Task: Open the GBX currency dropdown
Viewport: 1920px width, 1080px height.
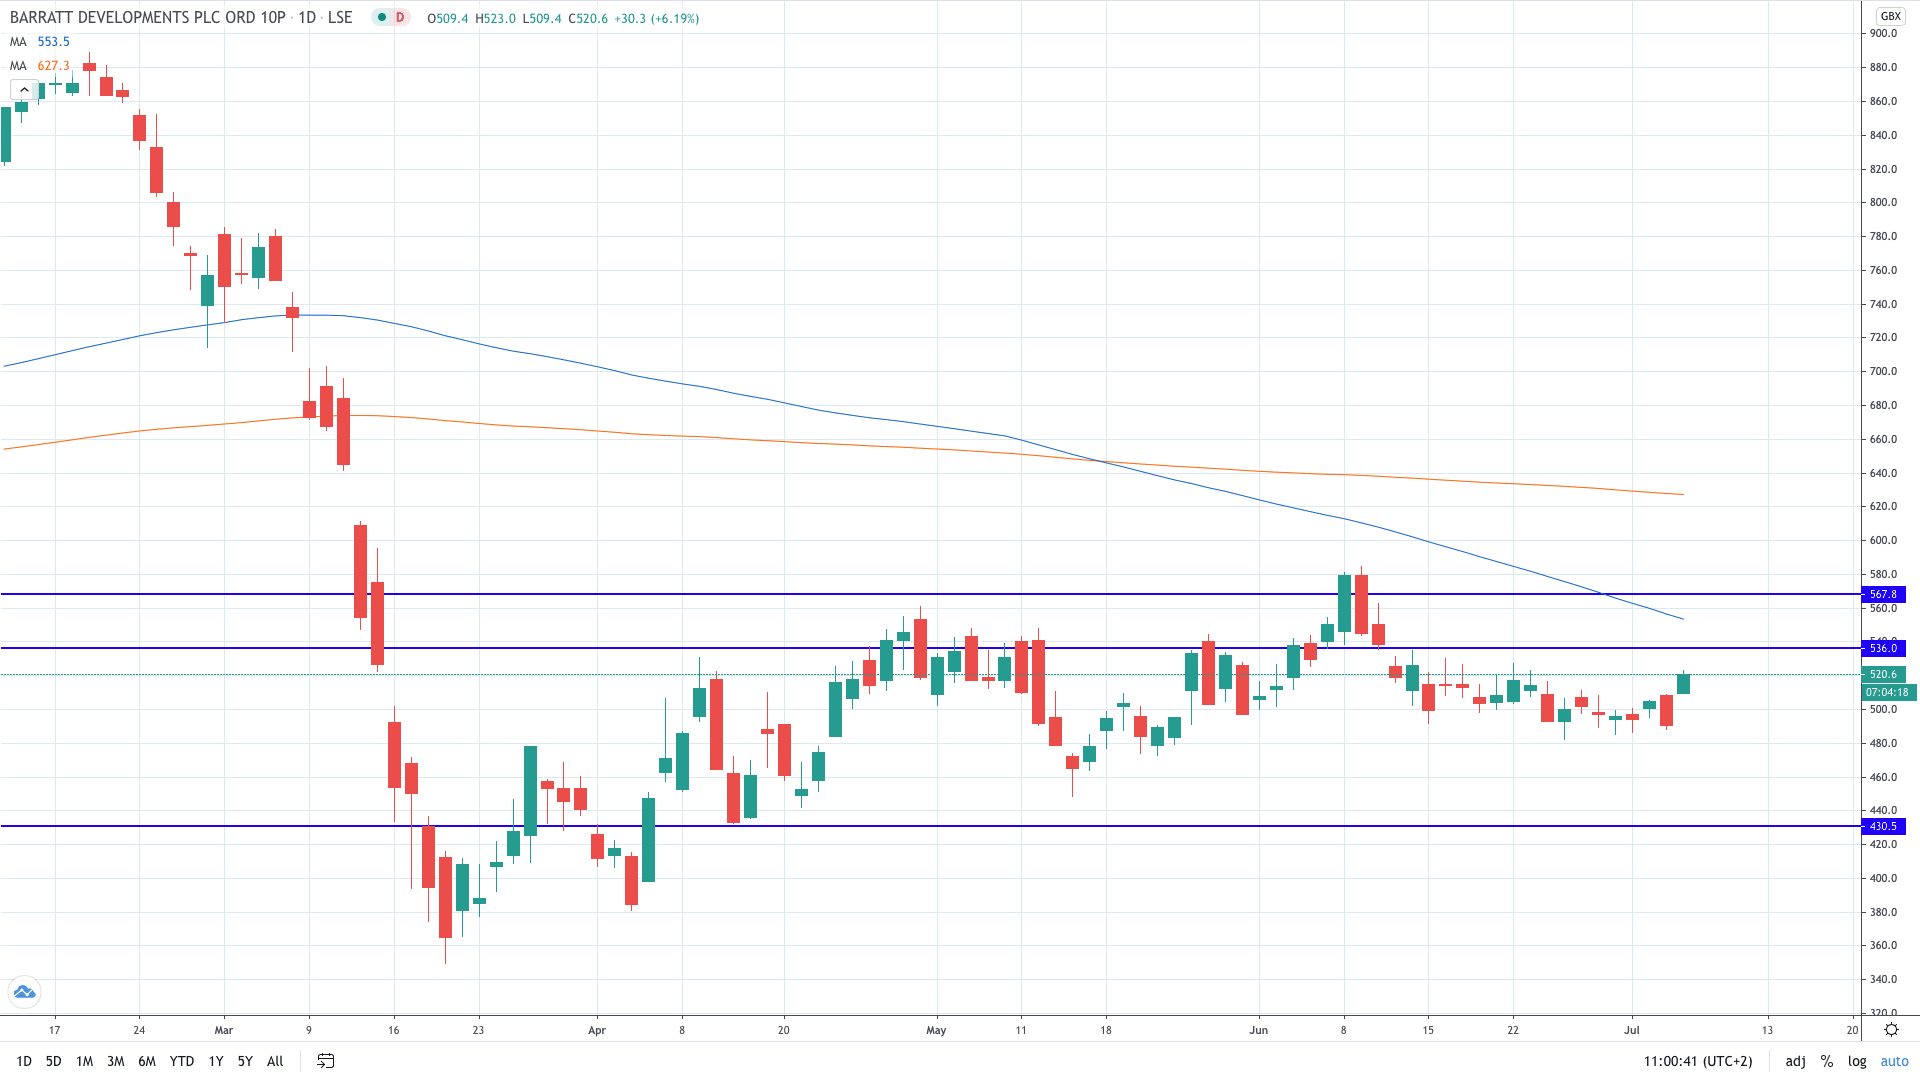Action: 1890,16
